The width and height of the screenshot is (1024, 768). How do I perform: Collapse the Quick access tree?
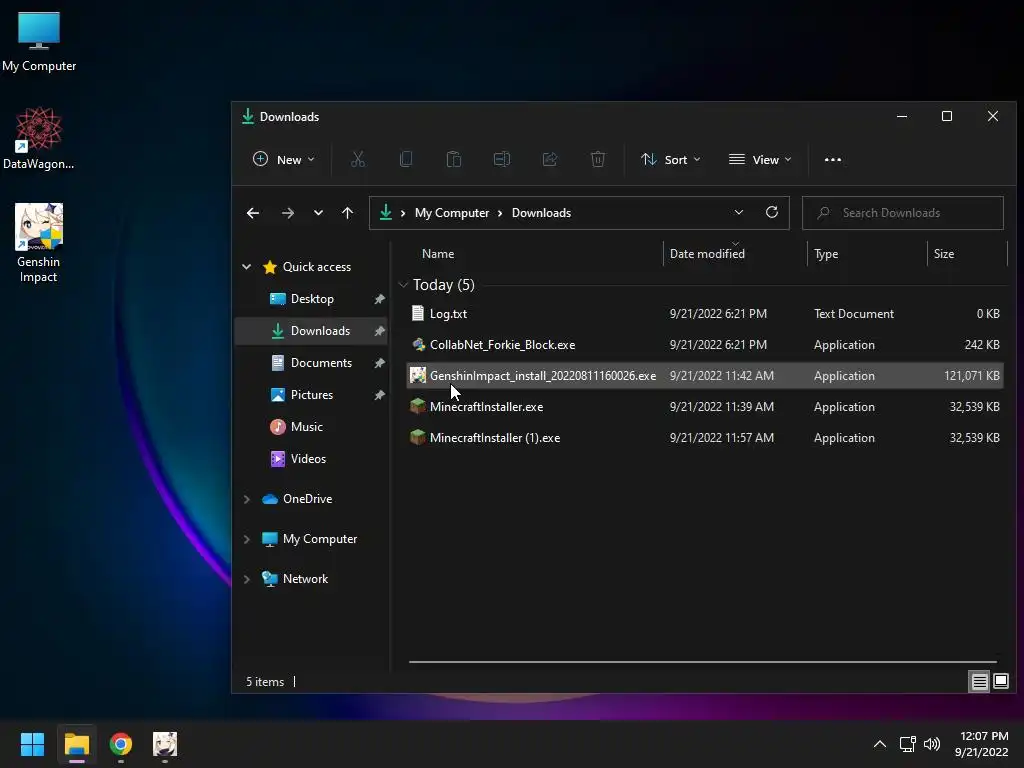click(x=247, y=266)
